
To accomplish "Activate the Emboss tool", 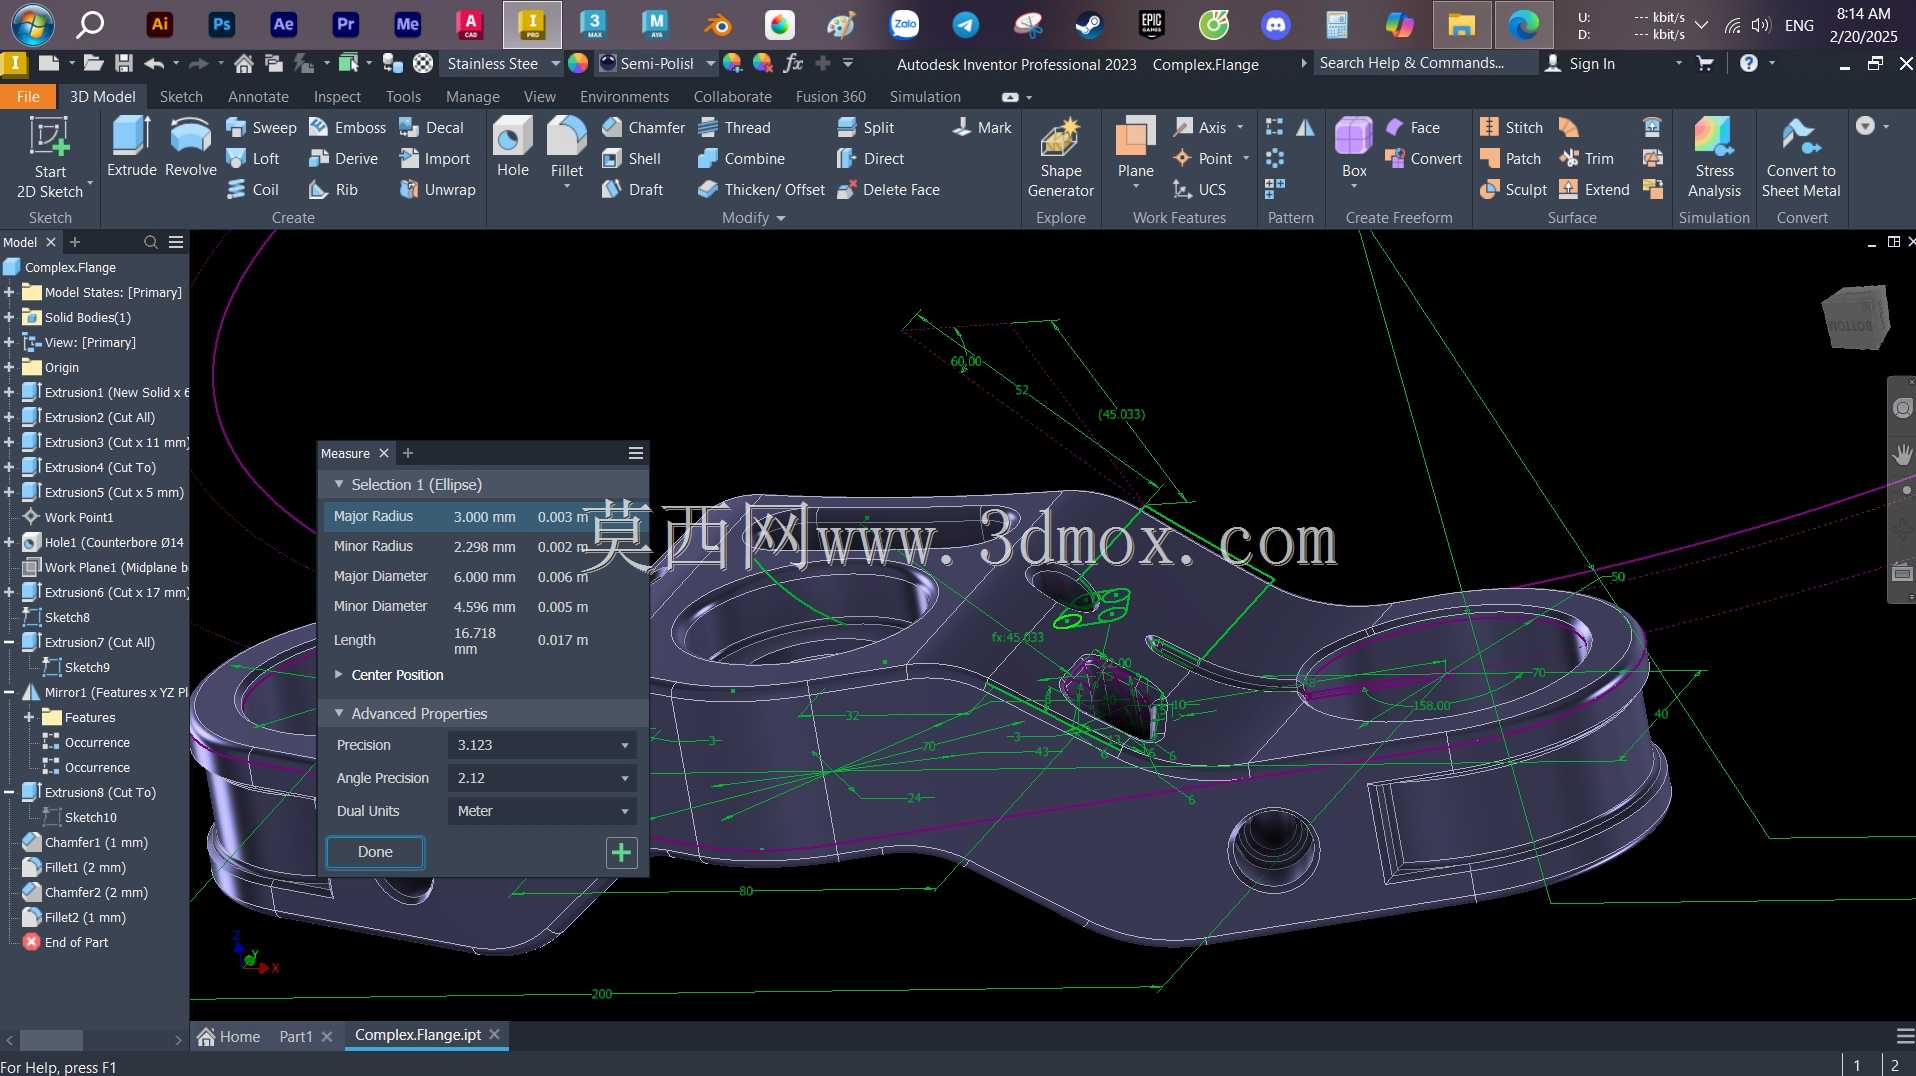I will 347,127.
